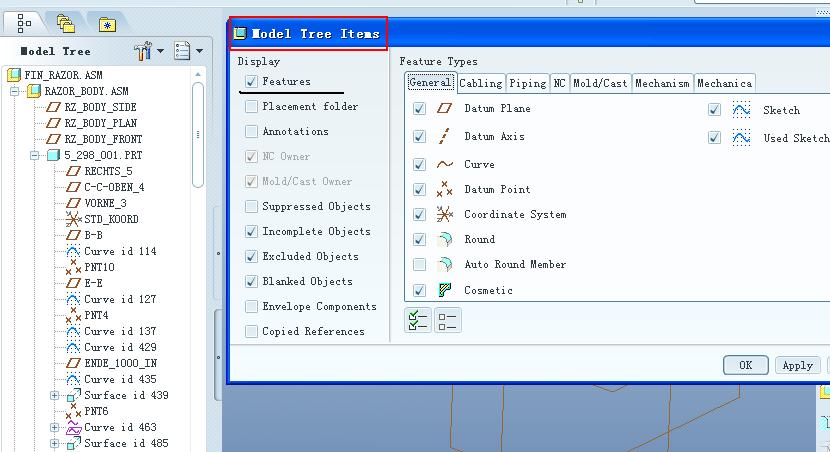The image size is (830, 452).
Task: Toggle the Blanked Objects checkbox
Action: pos(251,281)
